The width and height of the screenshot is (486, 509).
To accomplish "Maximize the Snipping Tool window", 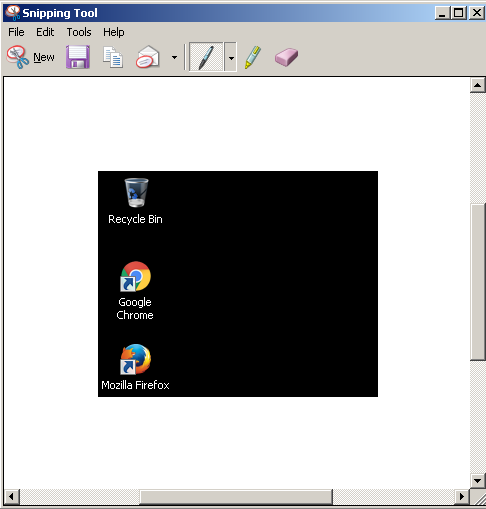I will click(459, 13).
